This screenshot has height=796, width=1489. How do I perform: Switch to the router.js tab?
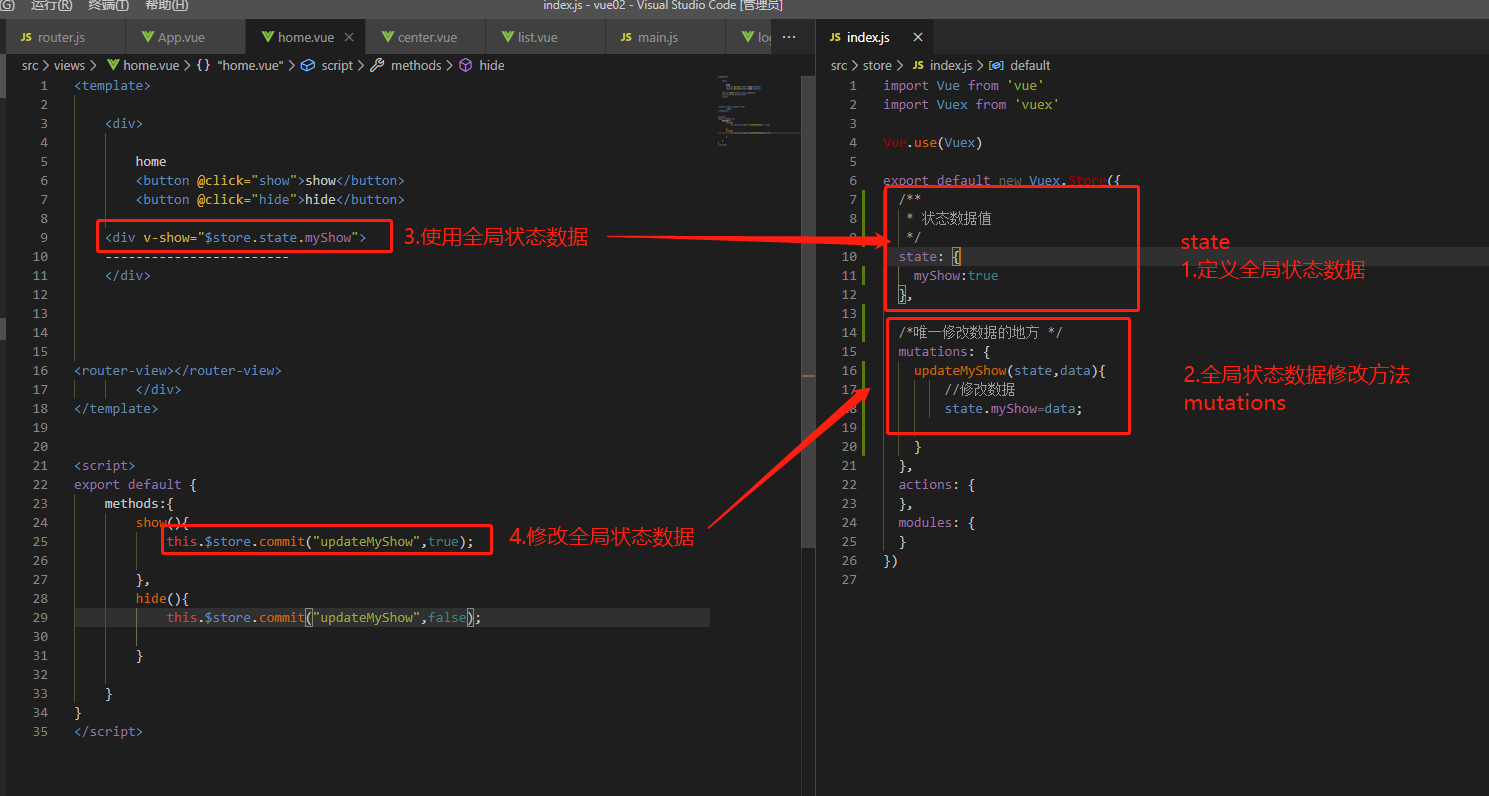coord(65,37)
